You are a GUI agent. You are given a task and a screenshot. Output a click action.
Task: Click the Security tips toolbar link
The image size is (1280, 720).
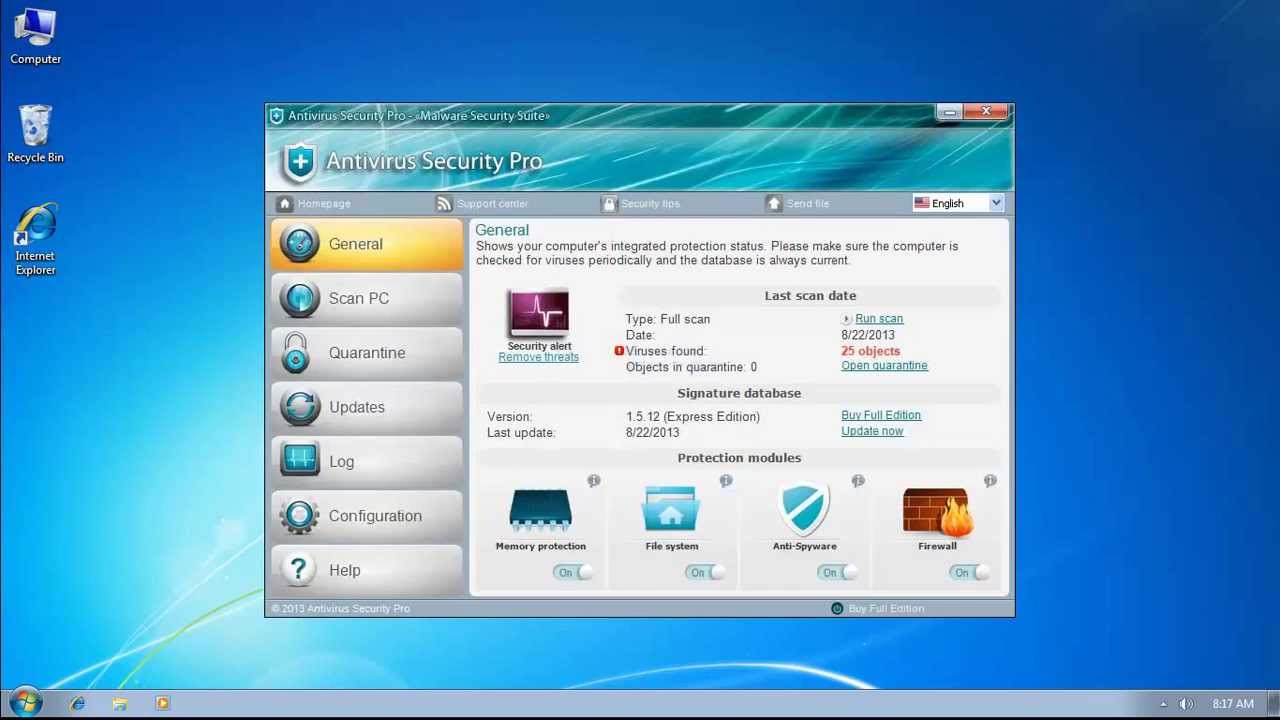(650, 203)
